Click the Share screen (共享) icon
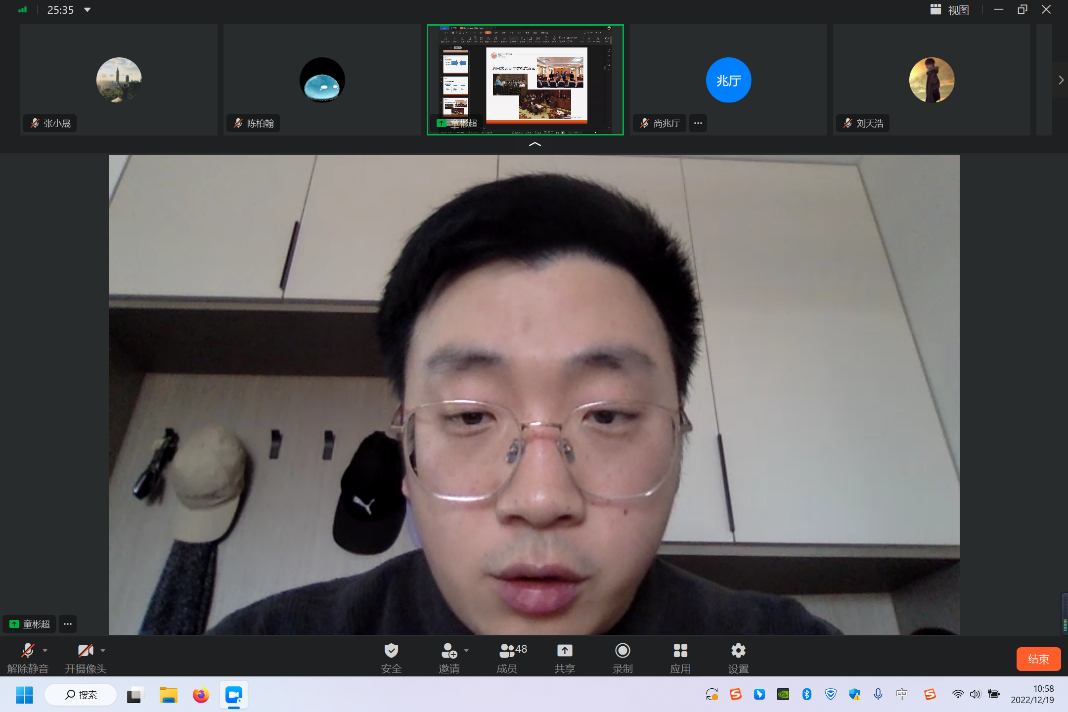This screenshot has width=1068, height=712. click(565, 651)
